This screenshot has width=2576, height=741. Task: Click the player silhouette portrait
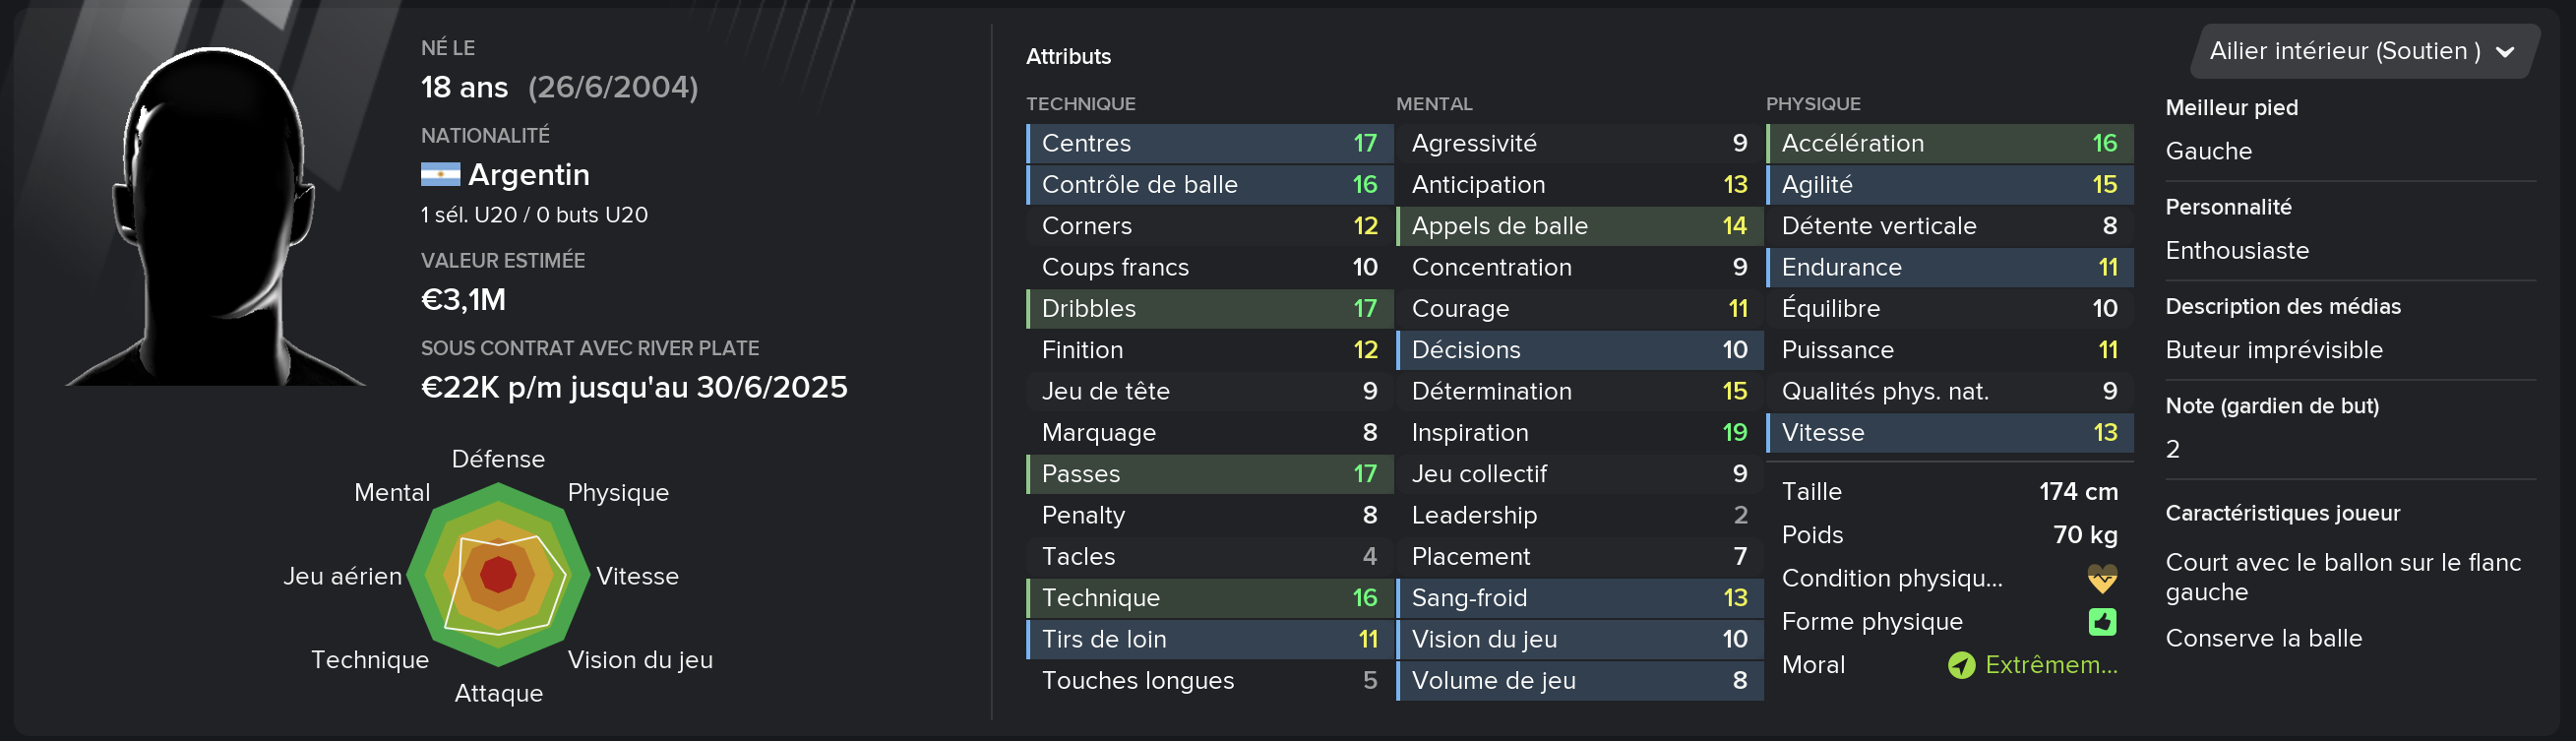[x=215, y=215]
